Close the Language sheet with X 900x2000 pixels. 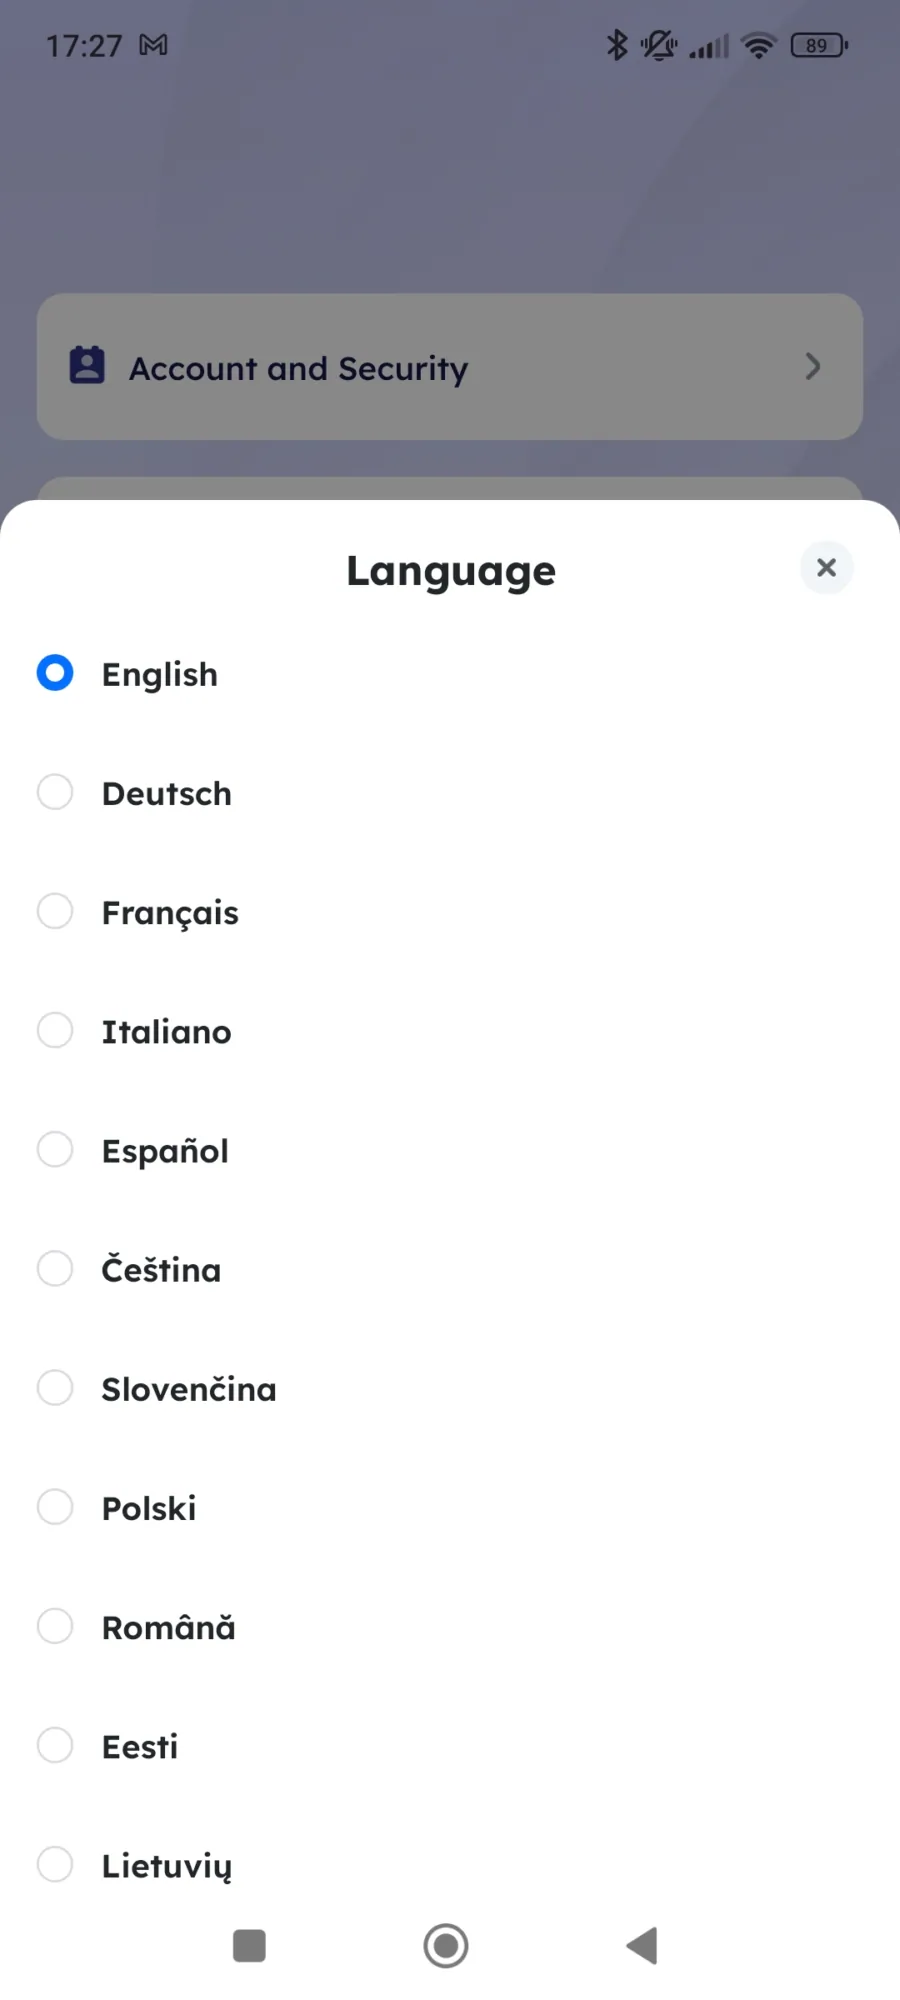coord(826,568)
